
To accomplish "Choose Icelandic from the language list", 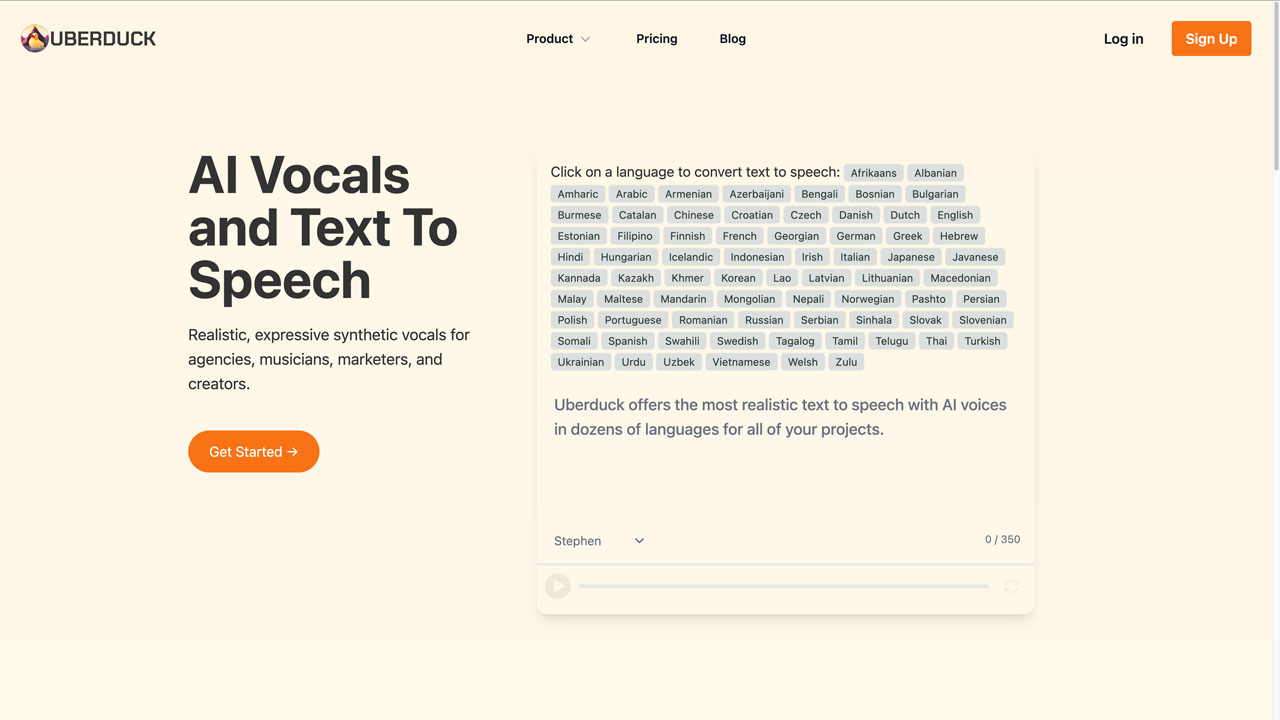I will [x=690, y=256].
